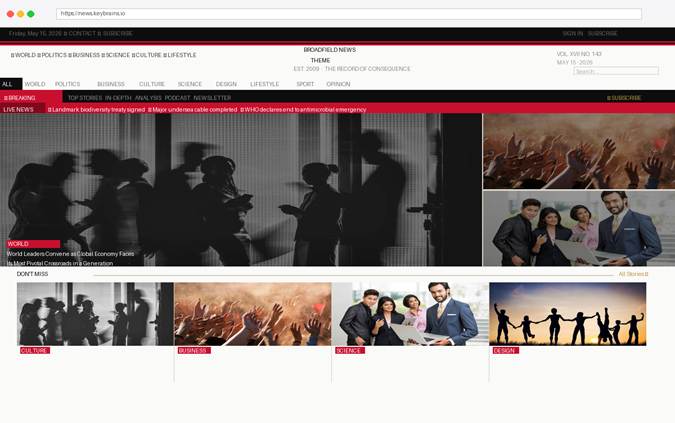
Task: Click the red Culture tag under first thumbnail
Action: 35,351
